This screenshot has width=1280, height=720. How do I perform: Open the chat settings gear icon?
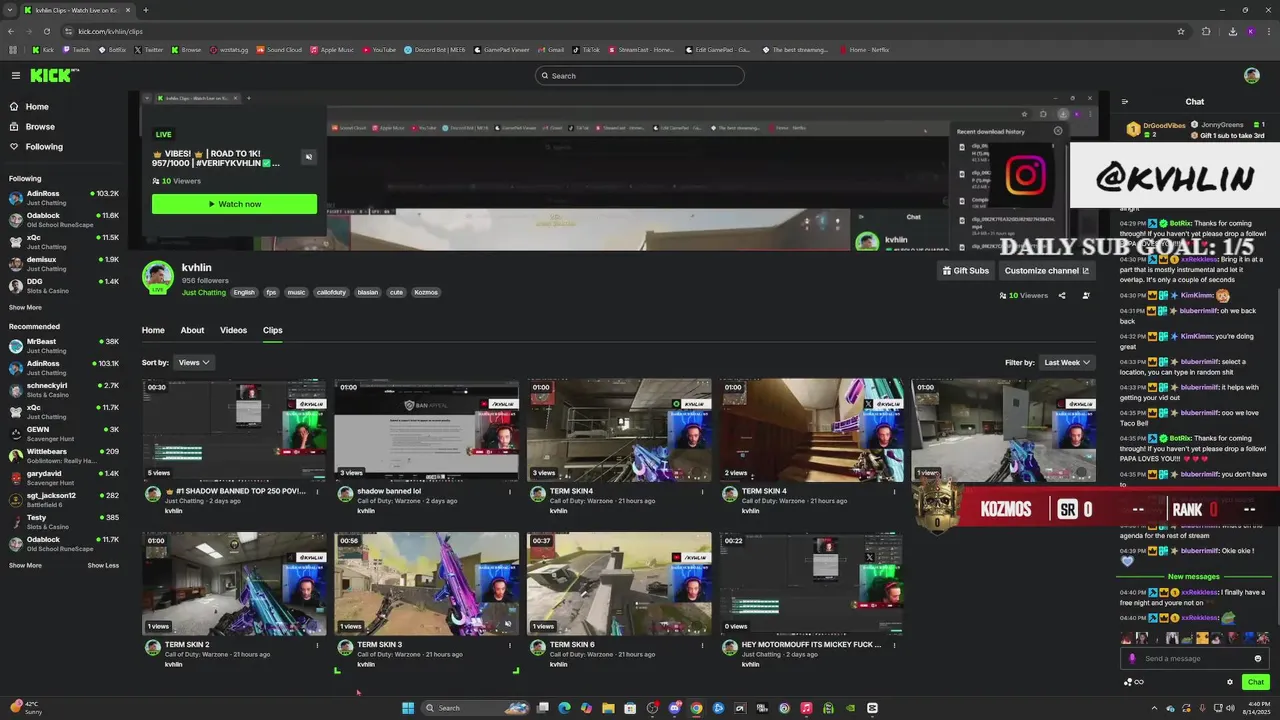click(1230, 682)
